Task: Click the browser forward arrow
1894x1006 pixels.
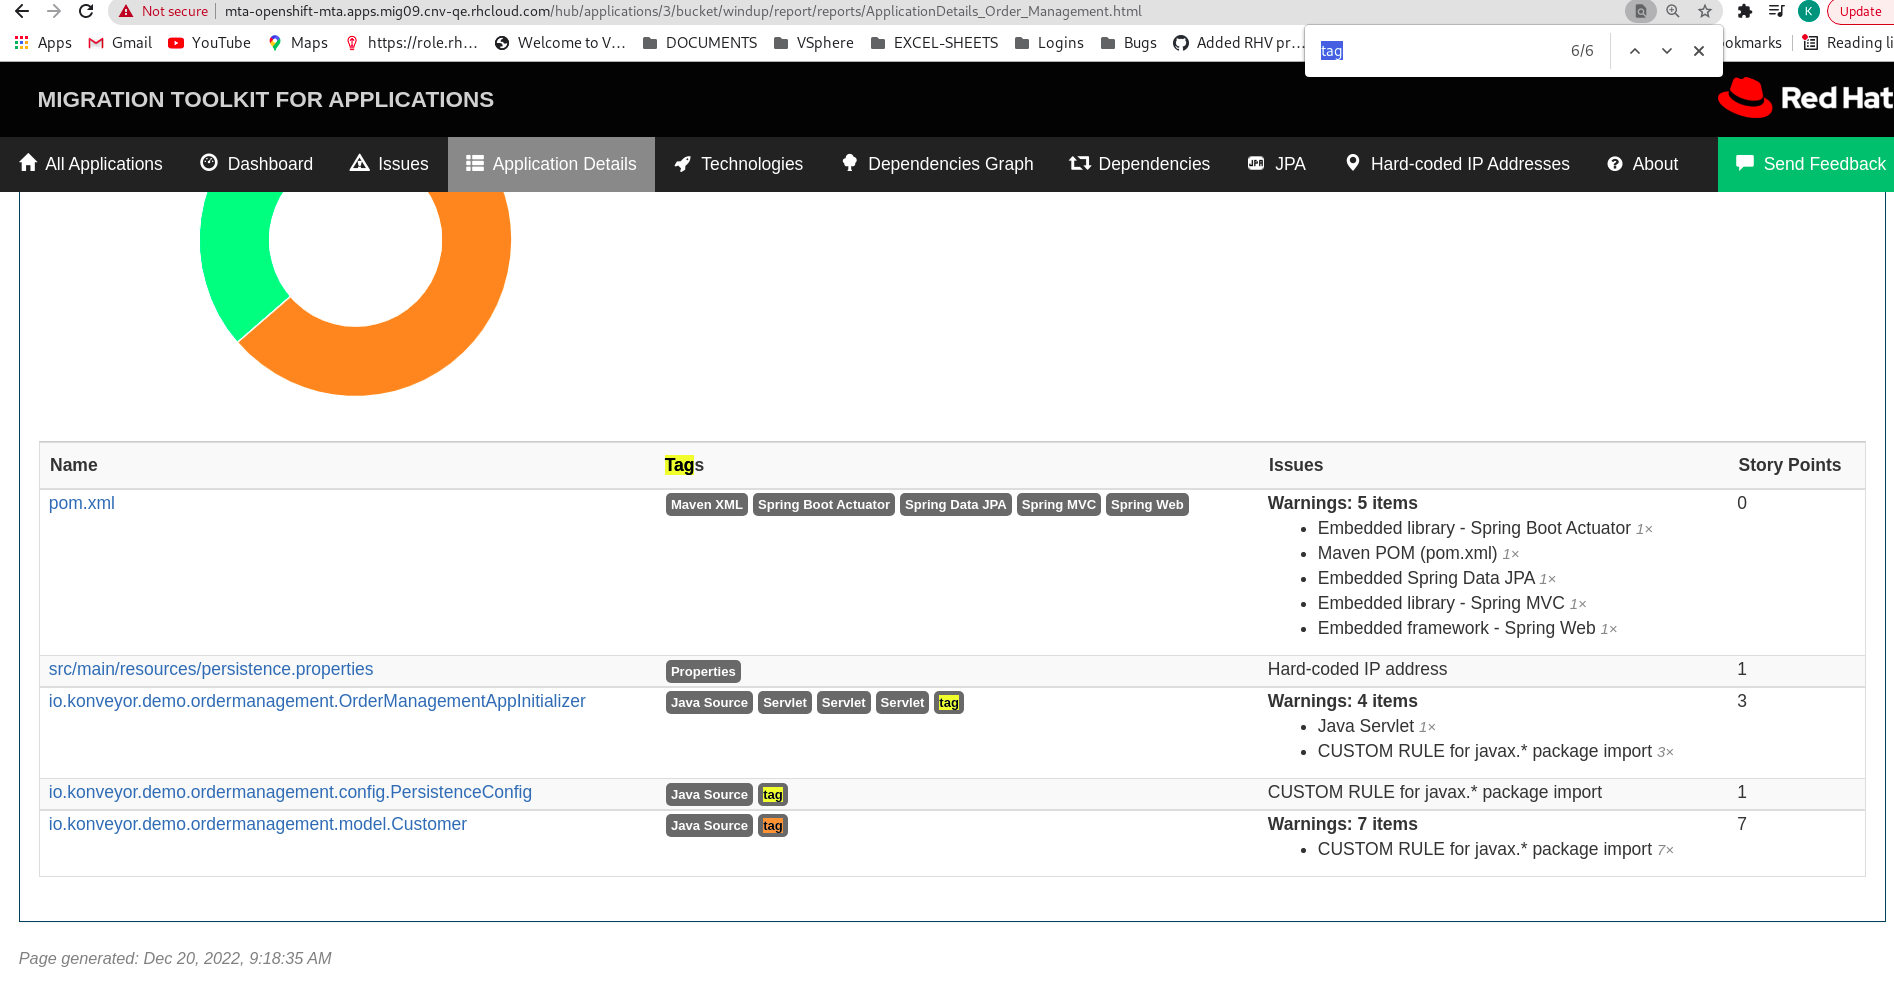Action: [54, 11]
